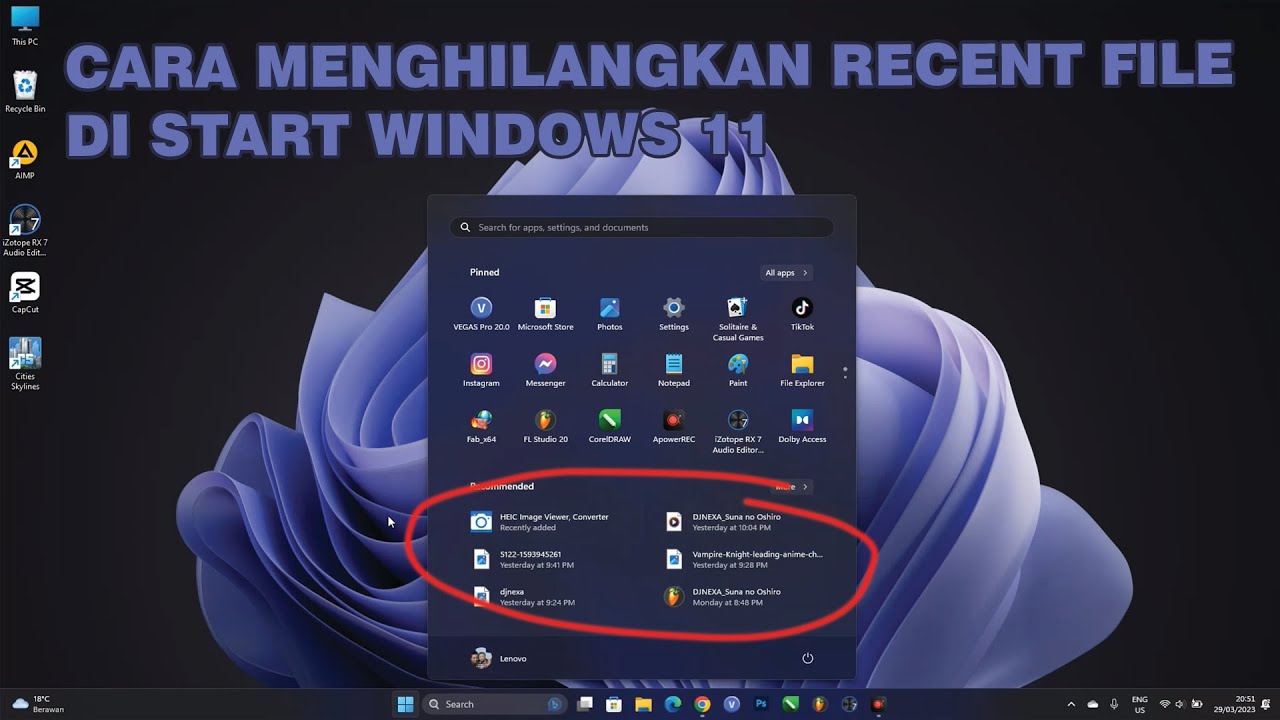Launch FL Studio 20 from Start menu
Image resolution: width=1280 pixels, height=720 pixels.
545,426
